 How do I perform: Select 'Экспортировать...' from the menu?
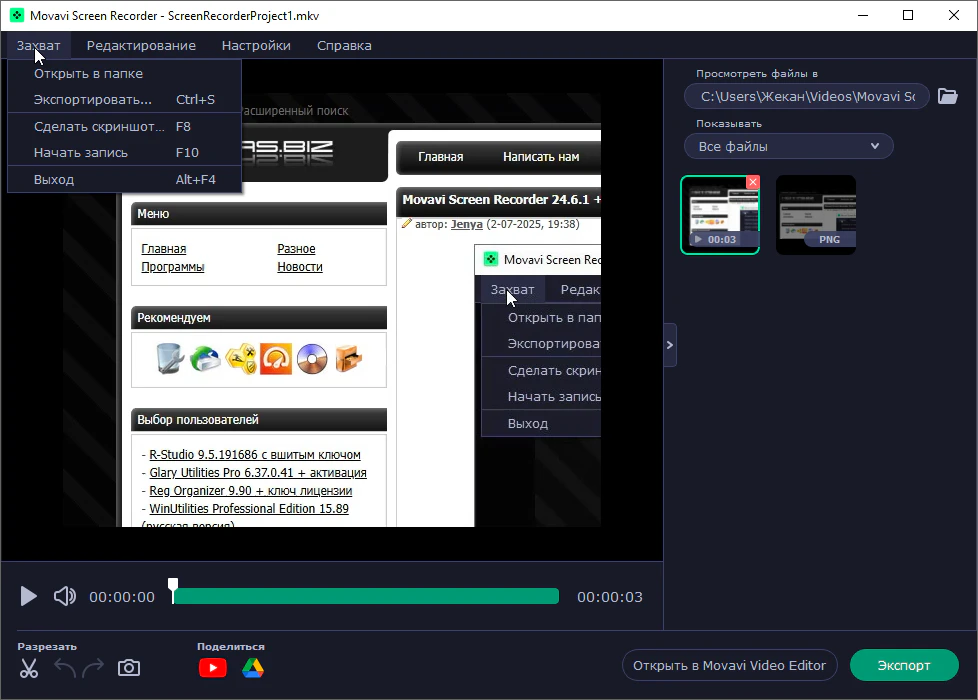93,100
